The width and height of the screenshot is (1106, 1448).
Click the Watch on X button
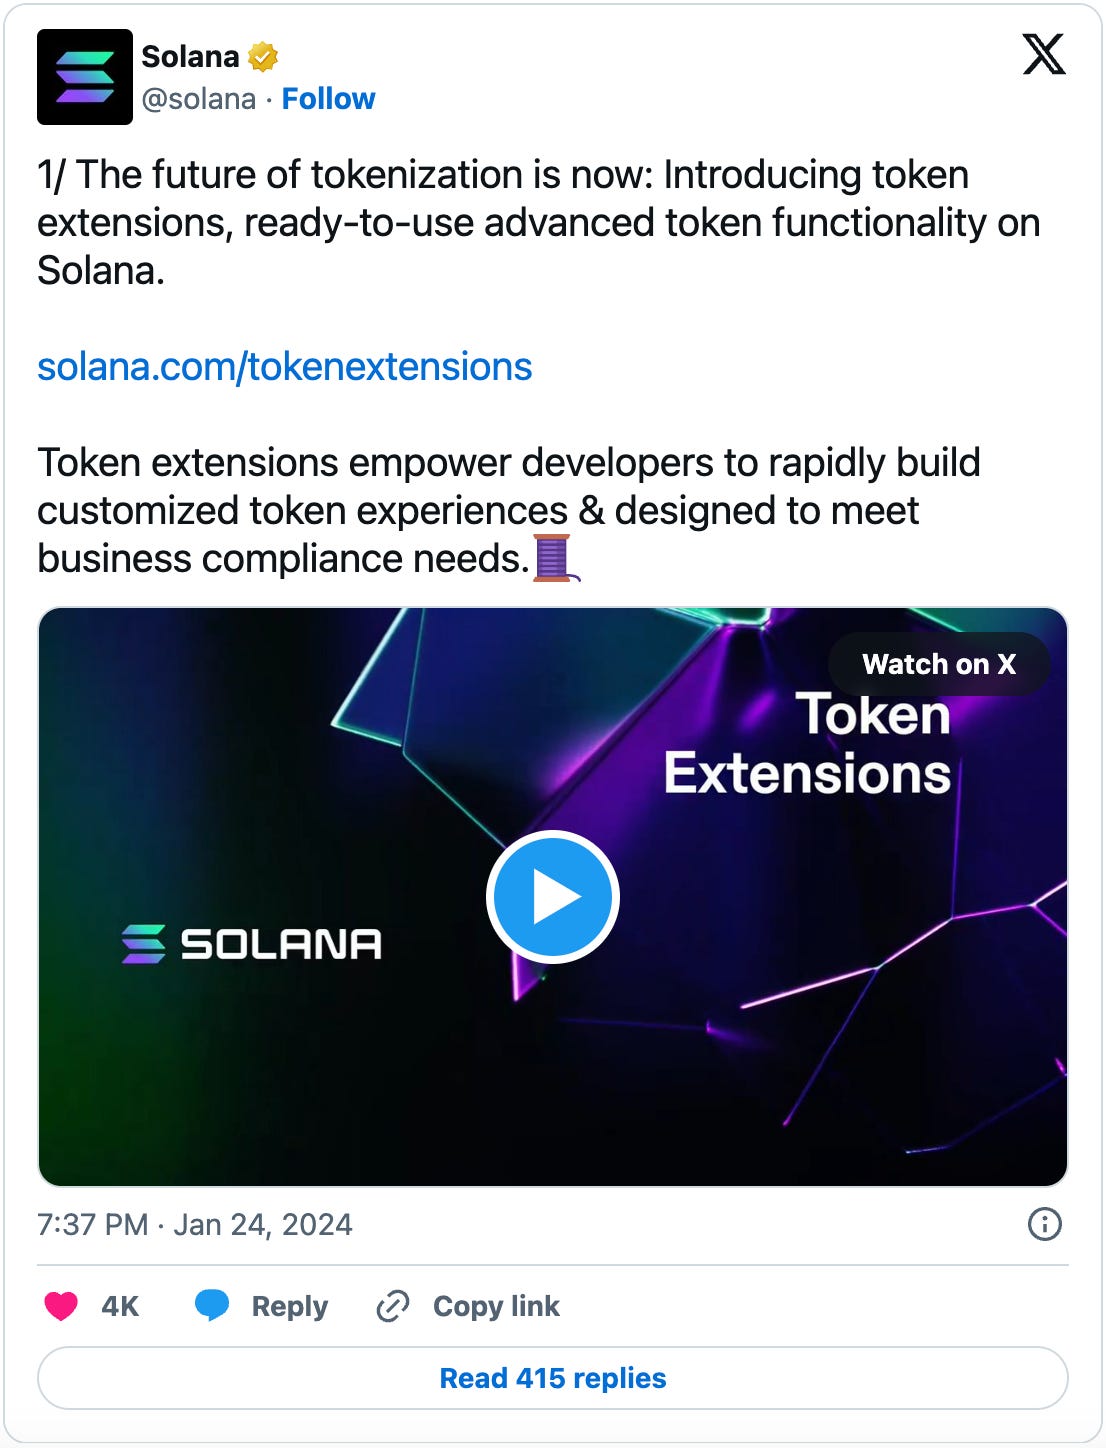click(938, 664)
